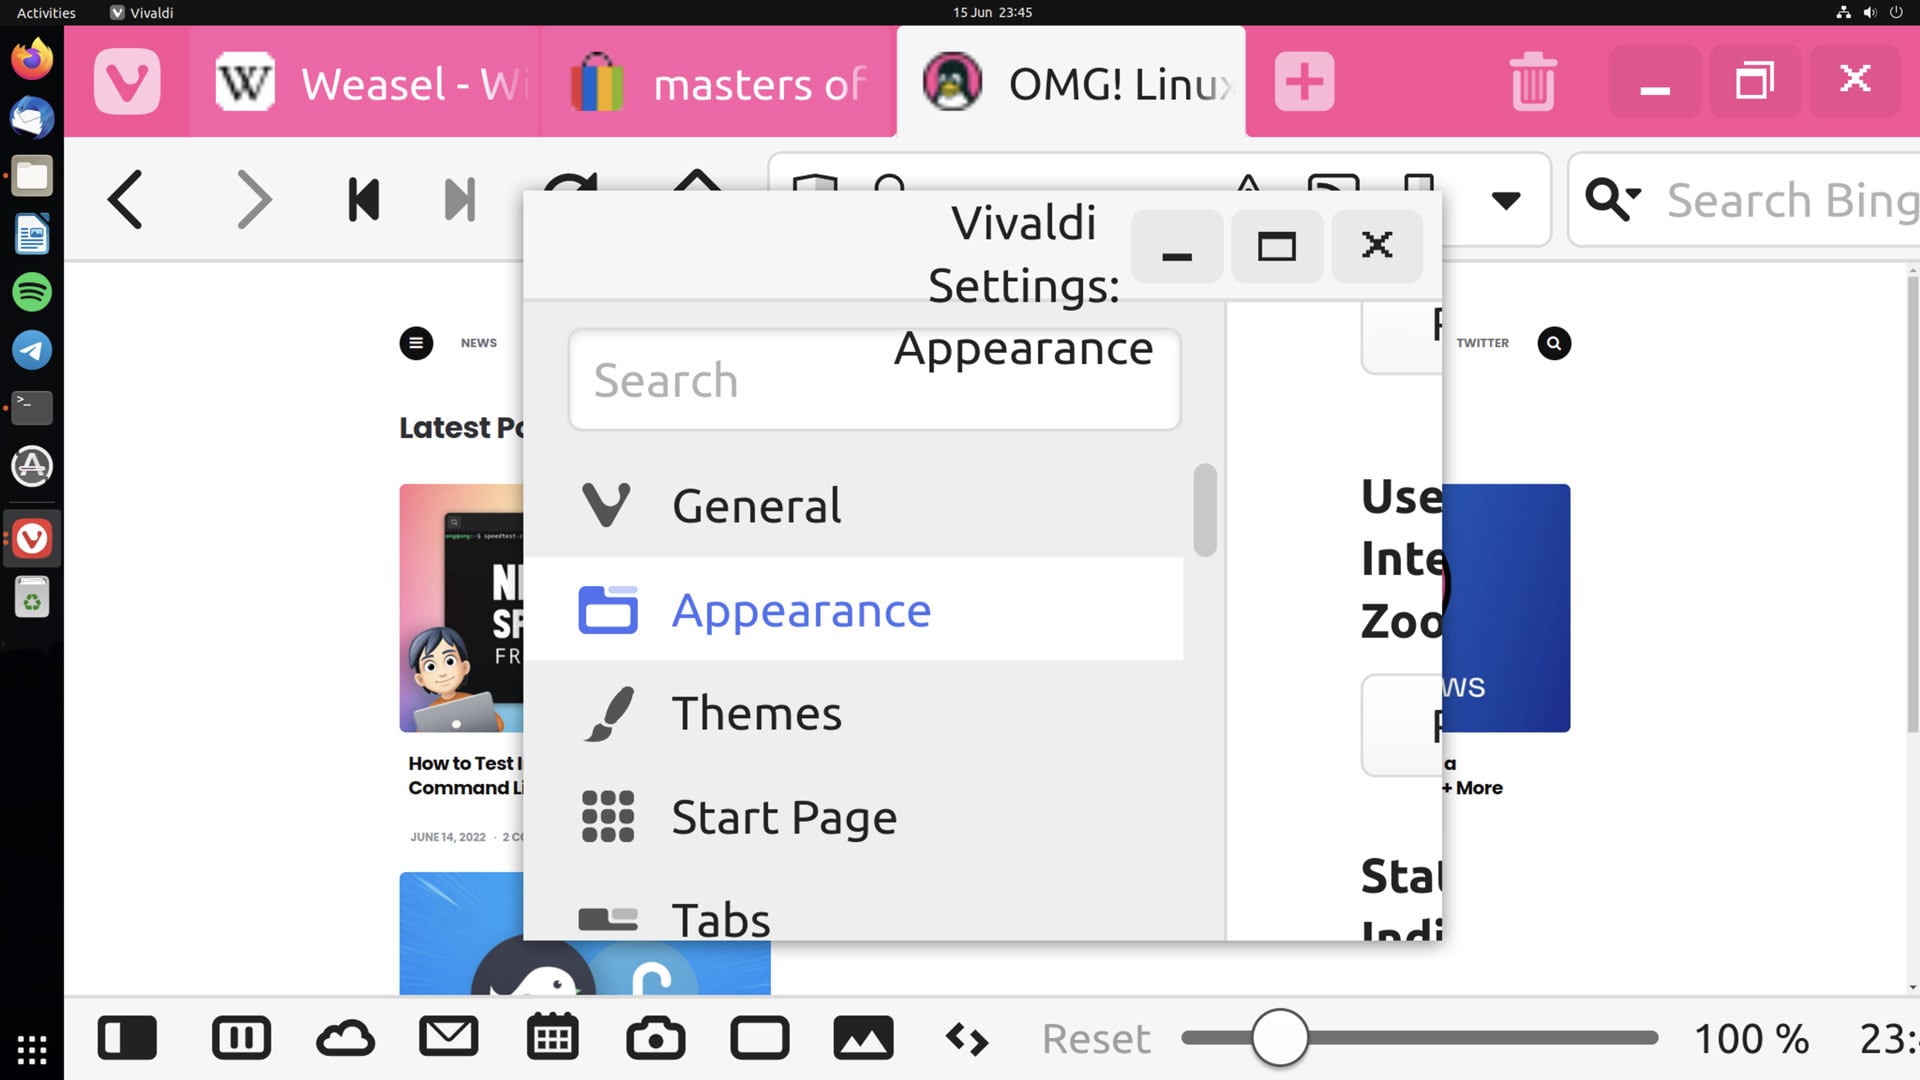Viewport: 1920px width, 1080px height.
Task: Select Themes in the settings sidebar
Action: (756, 713)
